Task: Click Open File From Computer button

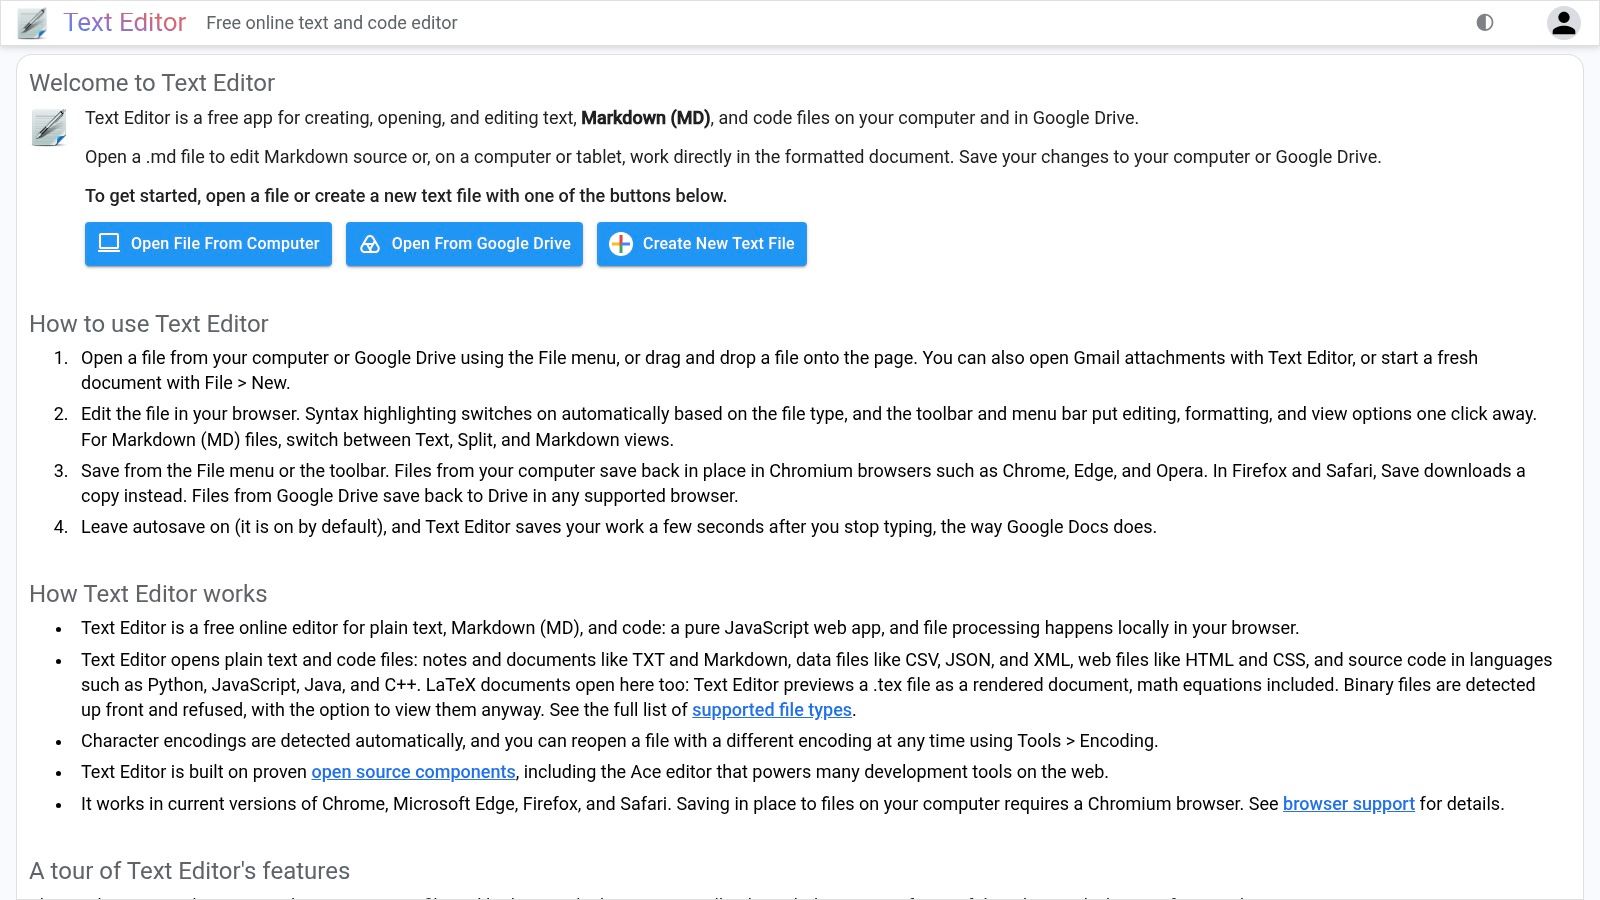Action: (x=208, y=244)
